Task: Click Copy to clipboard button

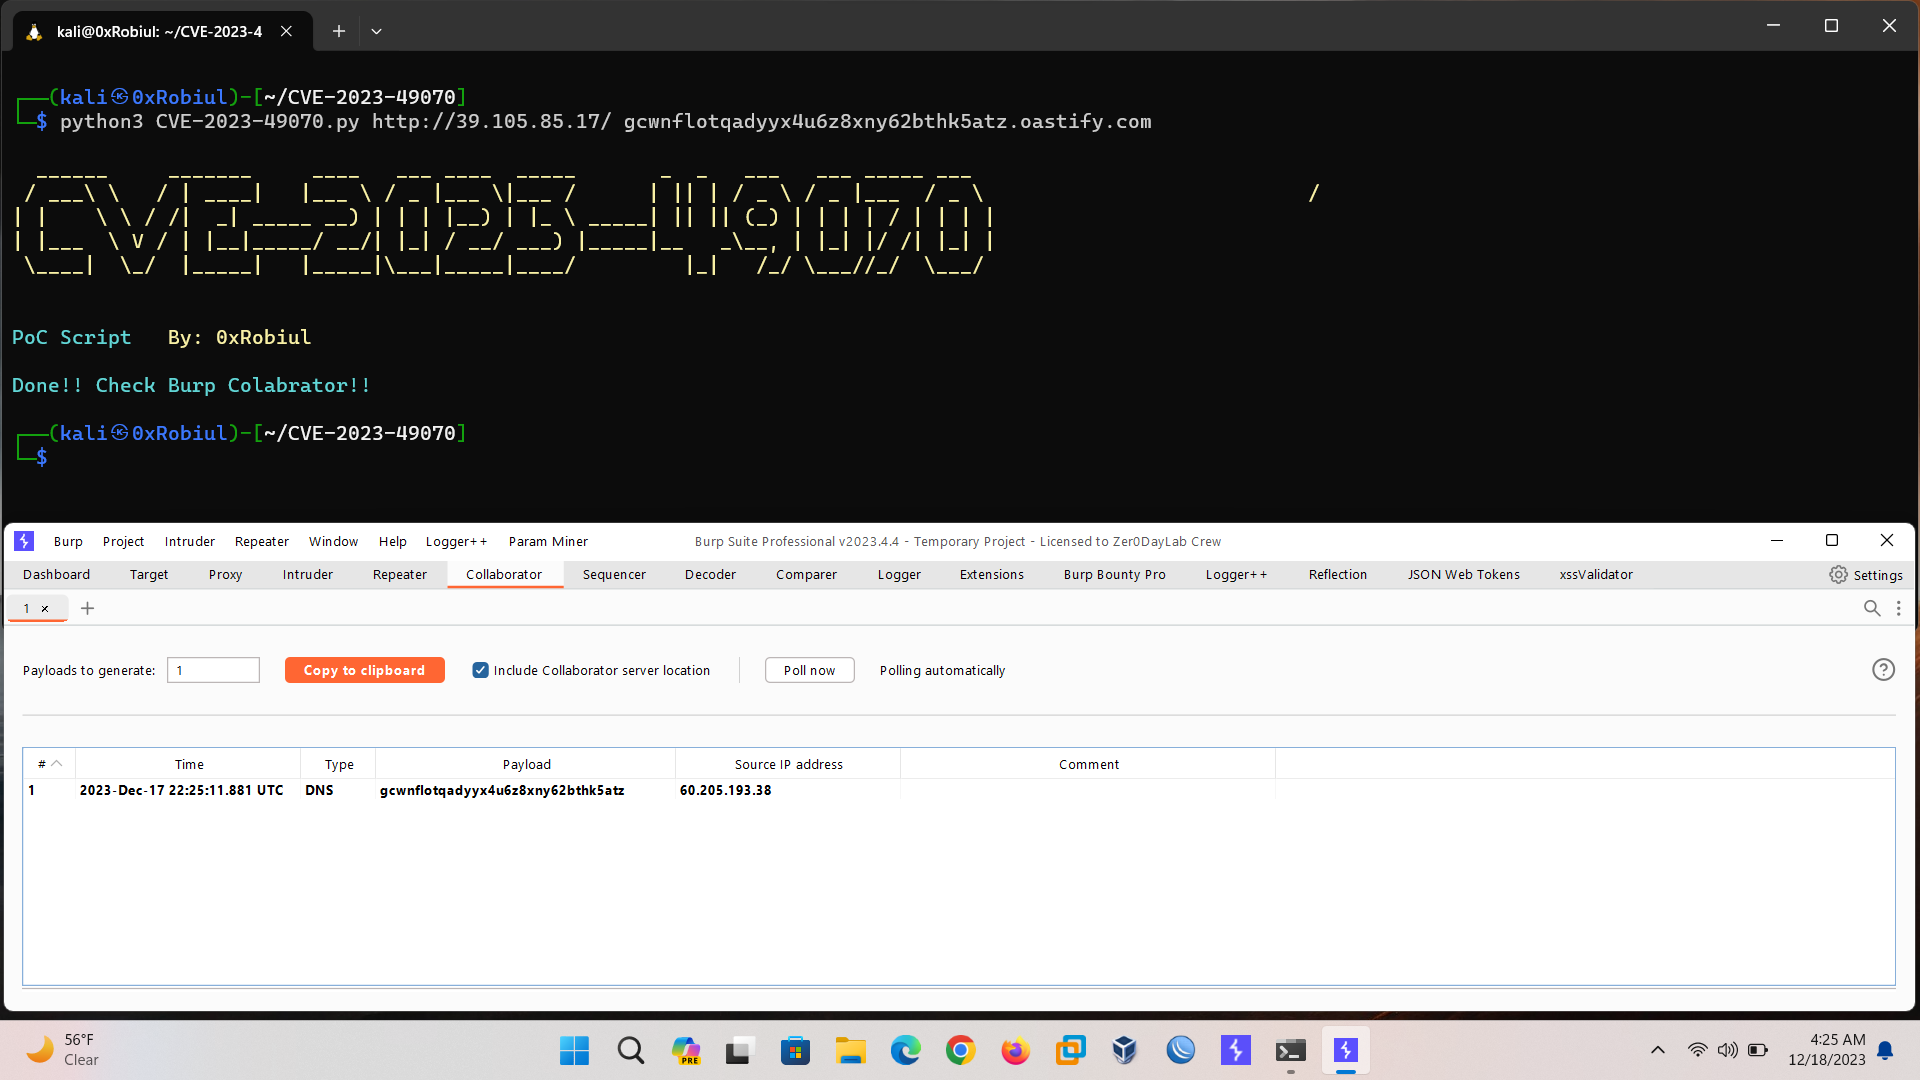Action: pyautogui.click(x=364, y=670)
